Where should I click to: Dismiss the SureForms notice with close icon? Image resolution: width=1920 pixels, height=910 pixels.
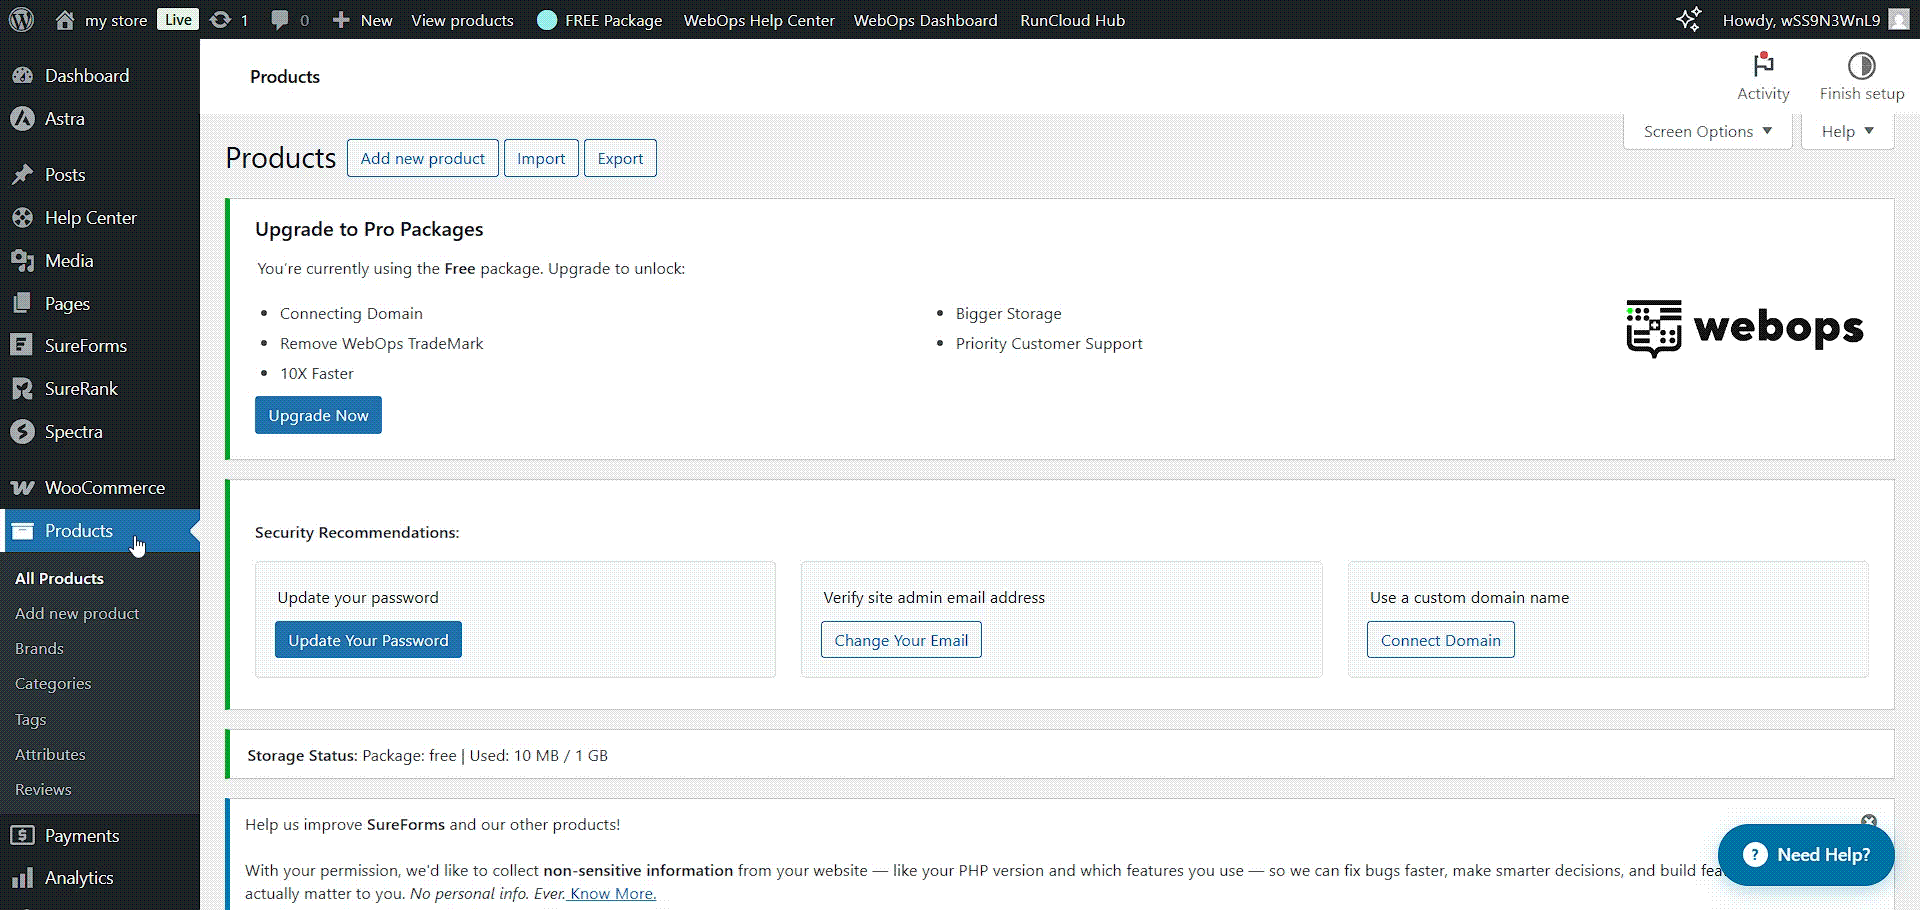pos(1868,821)
